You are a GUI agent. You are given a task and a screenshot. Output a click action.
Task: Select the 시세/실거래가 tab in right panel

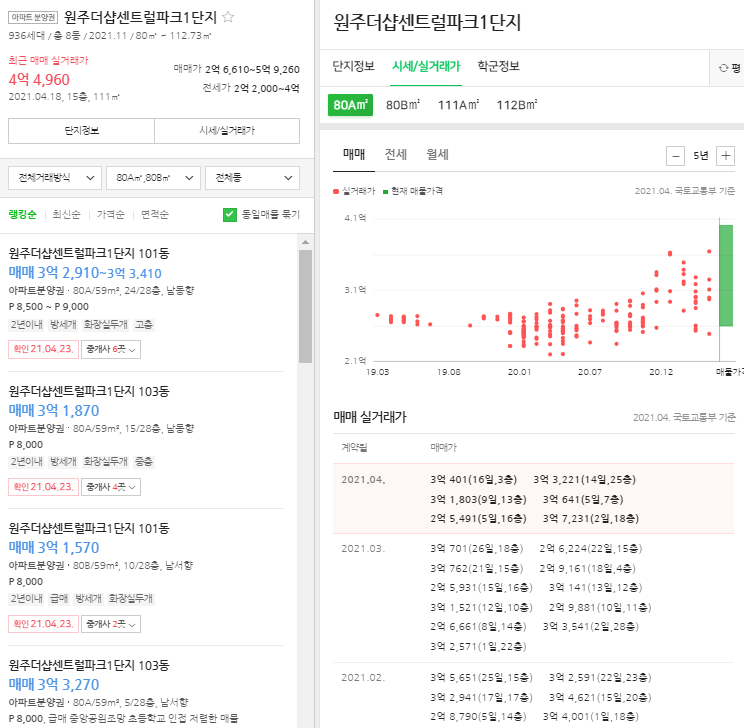click(x=426, y=66)
